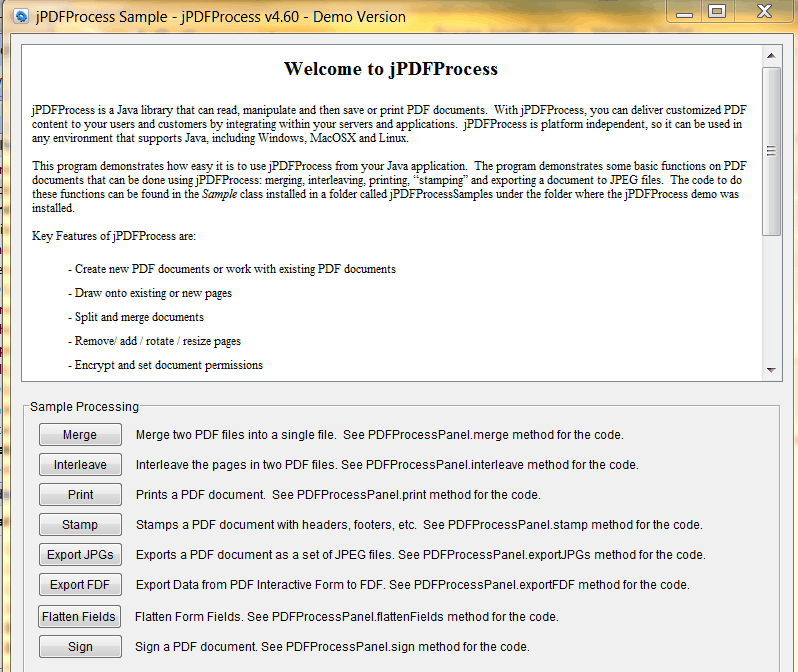Click '- Encrypt and set document permissions'
The image size is (798, 672).
(x=165, y=365)
